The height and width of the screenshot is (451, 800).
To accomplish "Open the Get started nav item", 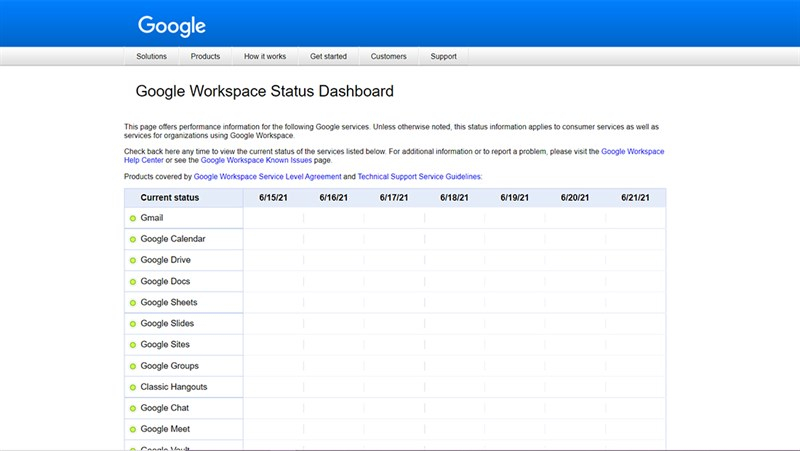I will click(x=328, y=56).
